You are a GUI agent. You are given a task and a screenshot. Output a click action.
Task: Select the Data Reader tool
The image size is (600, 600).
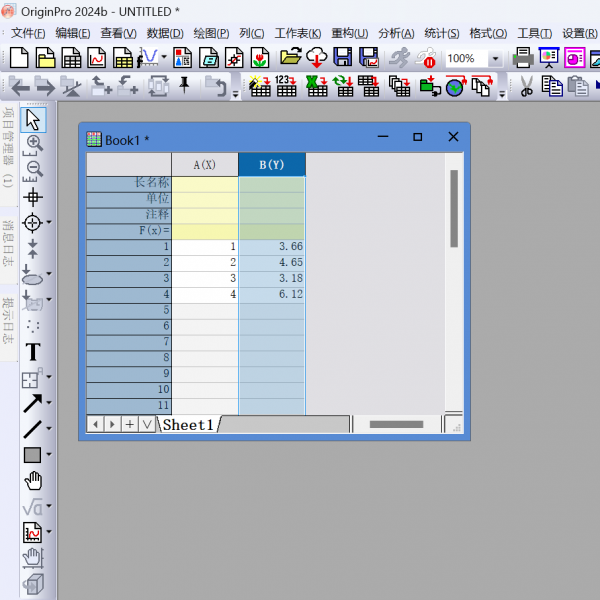click(x=32, y=223)
